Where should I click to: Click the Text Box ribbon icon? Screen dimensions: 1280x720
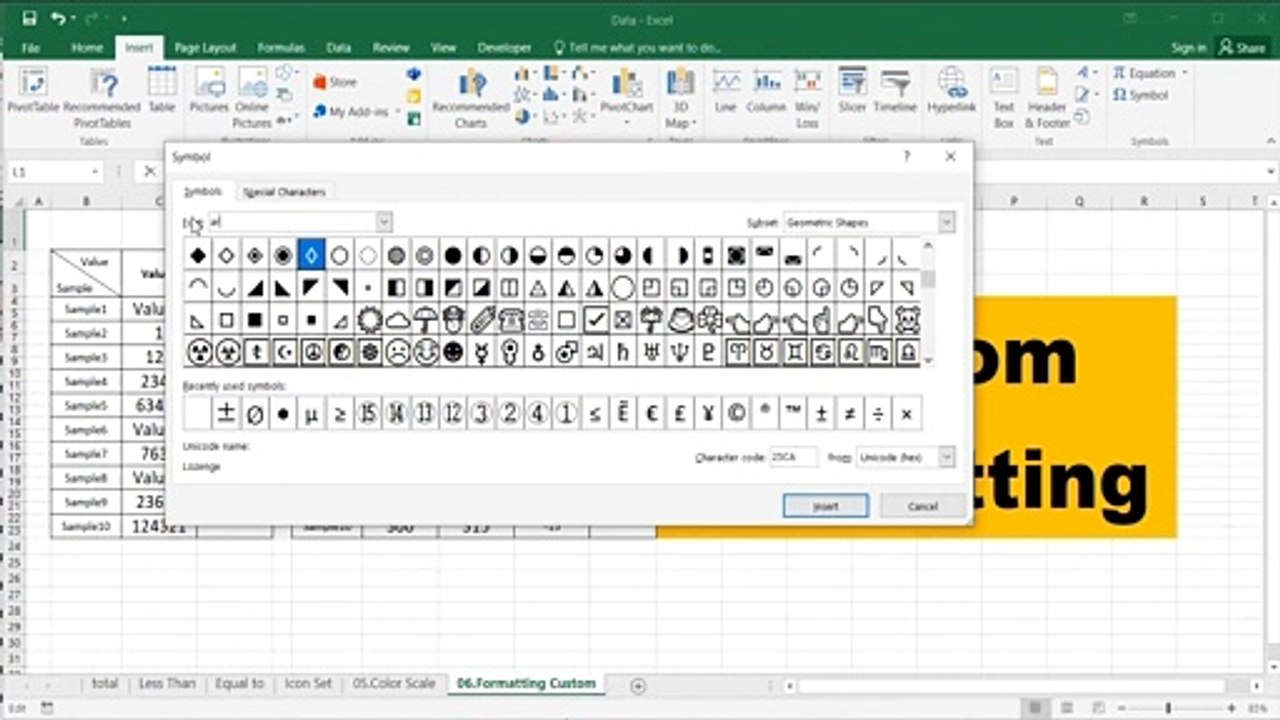tap(1004, 98)
